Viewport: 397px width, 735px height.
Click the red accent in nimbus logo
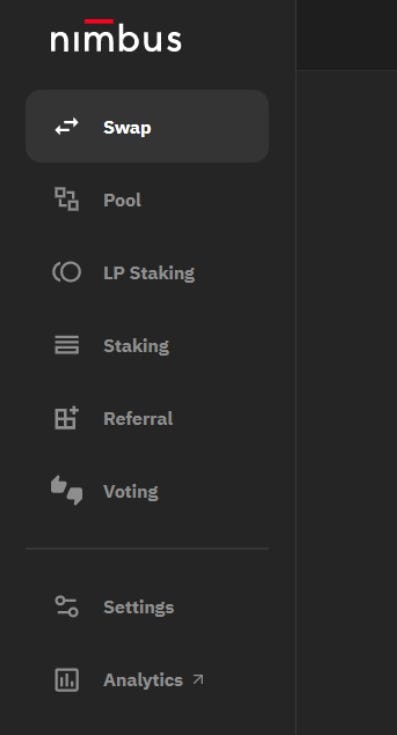pos(99,21)
